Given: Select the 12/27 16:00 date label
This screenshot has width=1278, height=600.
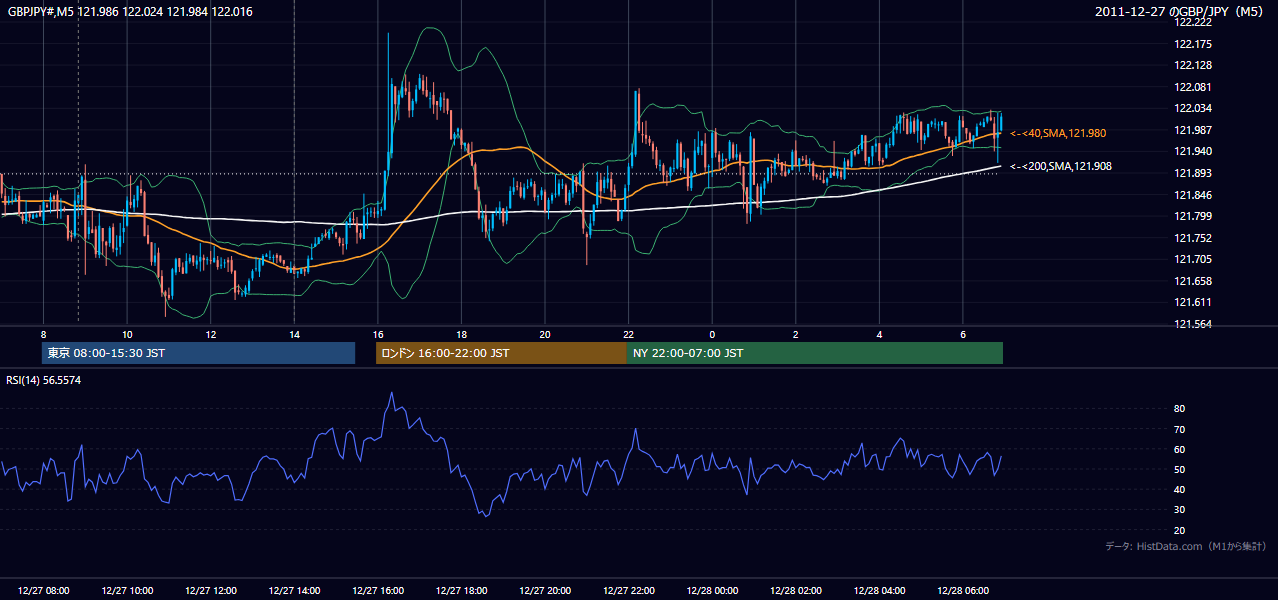Looking at the screenshot, I should [x=377, y=591].
